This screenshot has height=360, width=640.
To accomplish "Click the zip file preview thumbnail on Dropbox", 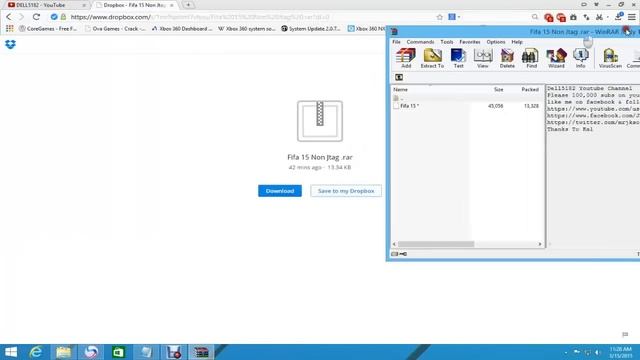I will click(x=320, y=121).
